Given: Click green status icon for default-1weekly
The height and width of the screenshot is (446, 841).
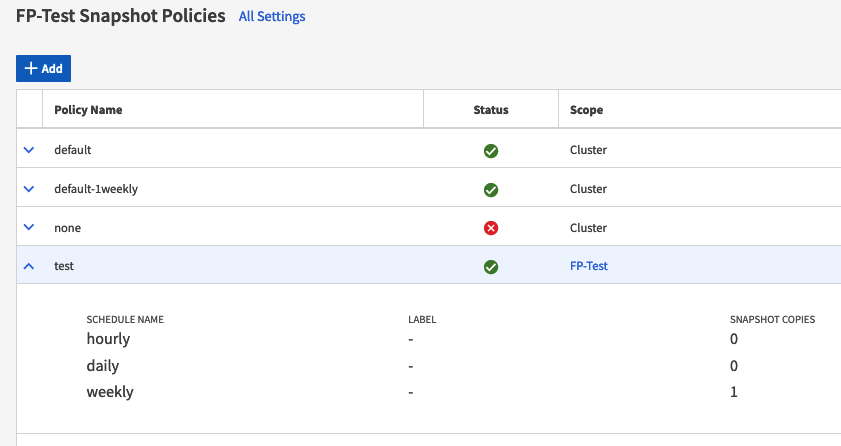Looking at the screenshot, I should (491, 190).
